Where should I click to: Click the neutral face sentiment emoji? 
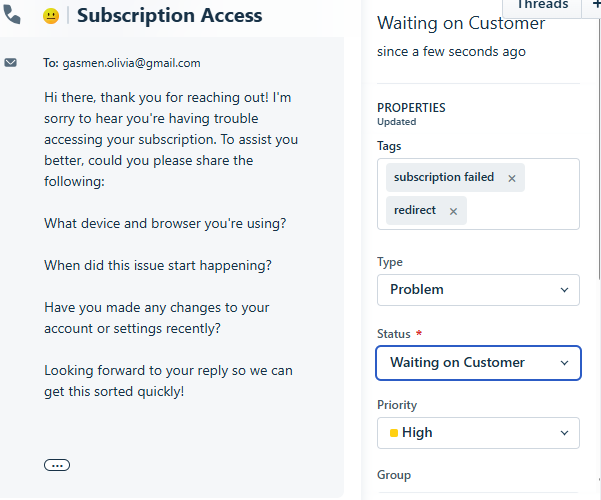coord(51,16)
